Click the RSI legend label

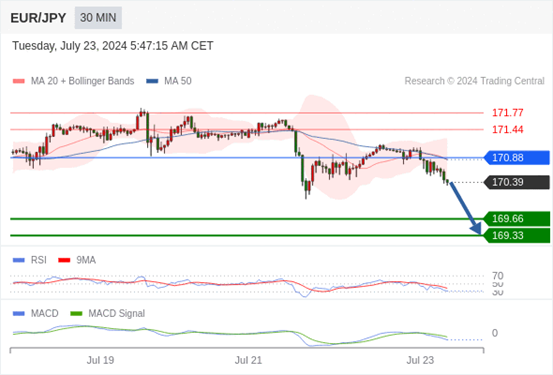(38, 260)
